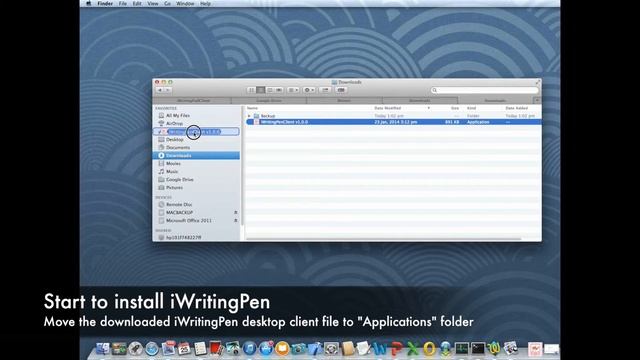Open Terminal from the Dock
Screen dimensions: 640x360
click(478, 349)
